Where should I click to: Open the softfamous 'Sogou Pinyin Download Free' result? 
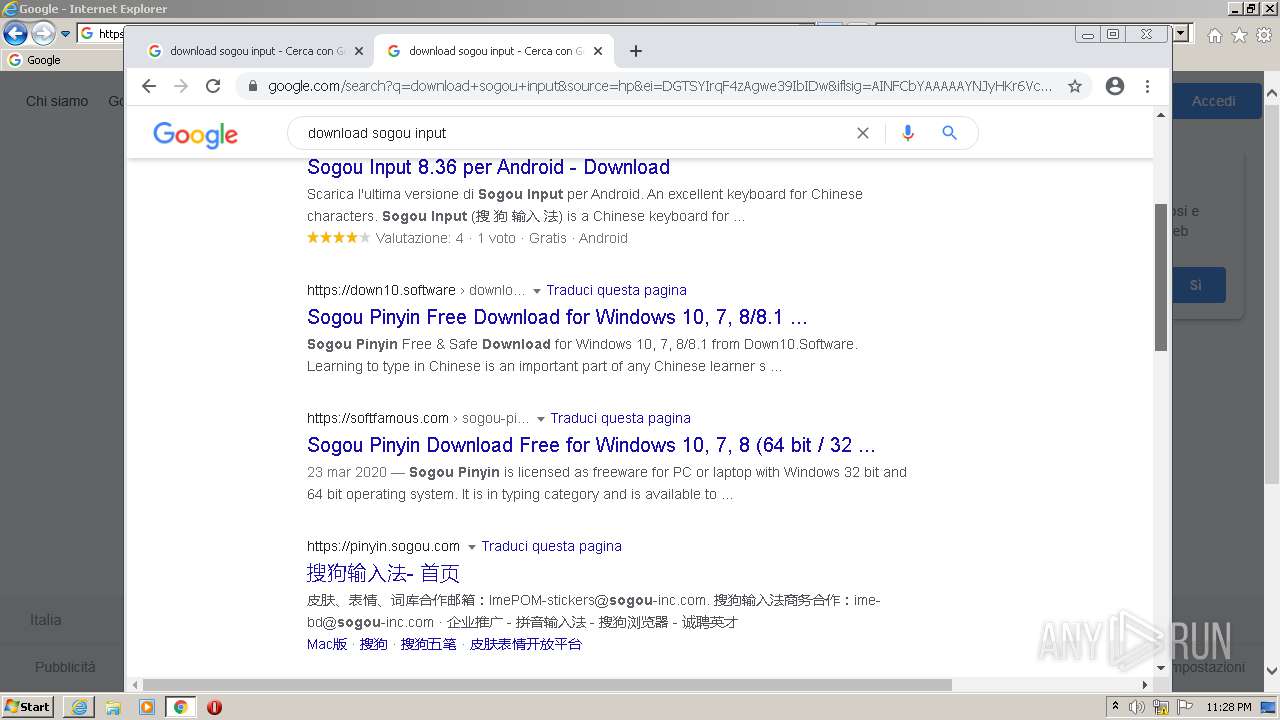point(591,445)
